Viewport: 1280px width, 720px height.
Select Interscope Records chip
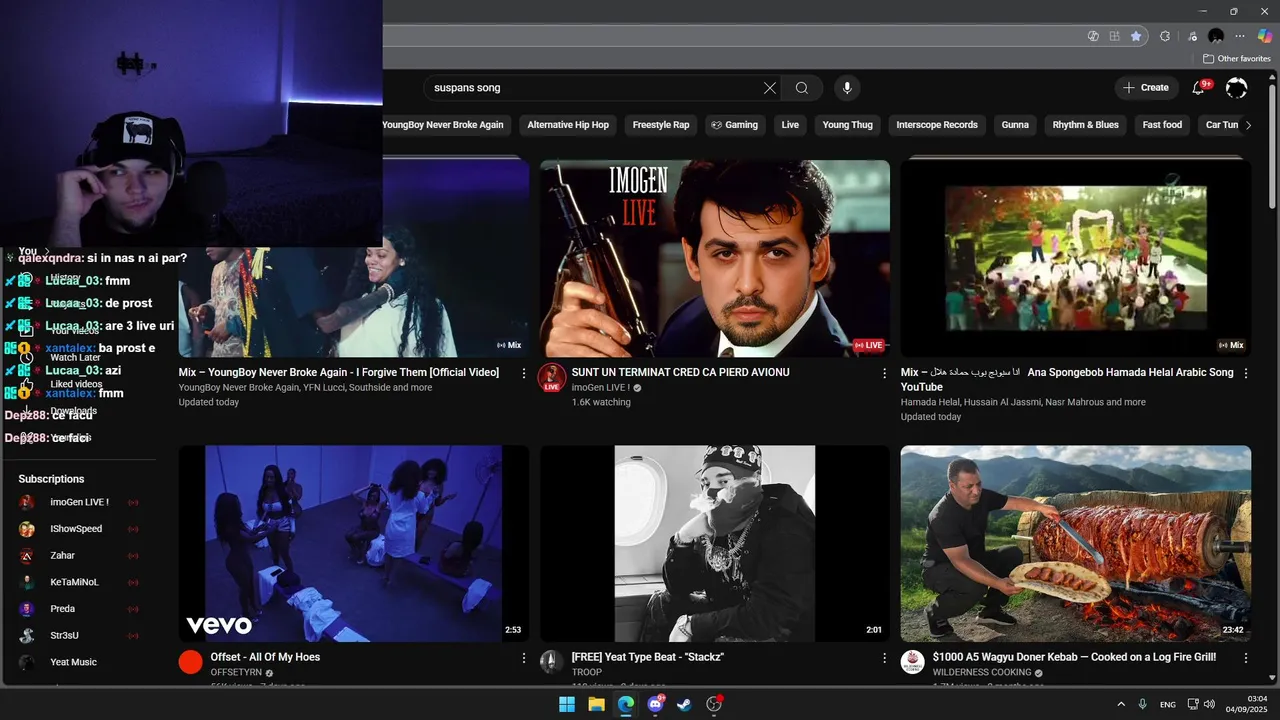click(x=937, y=125)
